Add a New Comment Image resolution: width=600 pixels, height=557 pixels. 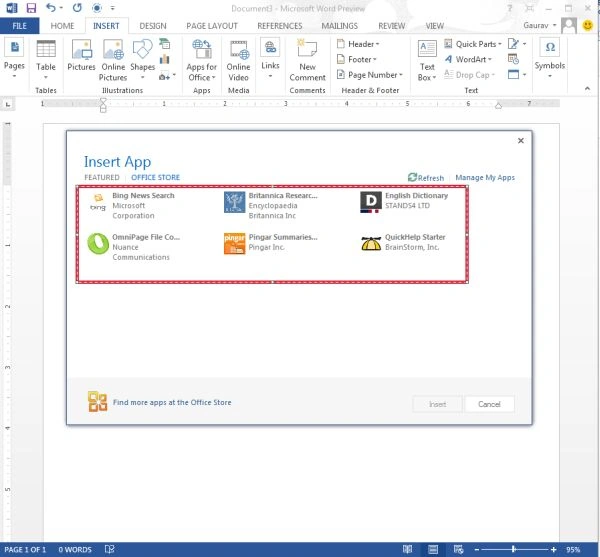point(307,61)
